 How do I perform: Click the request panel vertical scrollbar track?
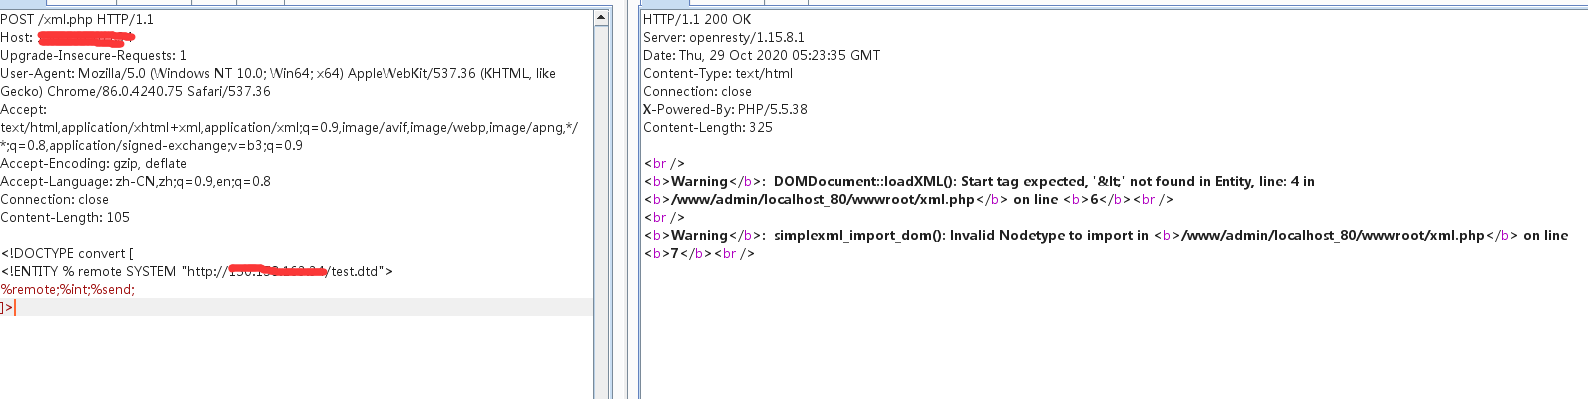pos(601,212)
